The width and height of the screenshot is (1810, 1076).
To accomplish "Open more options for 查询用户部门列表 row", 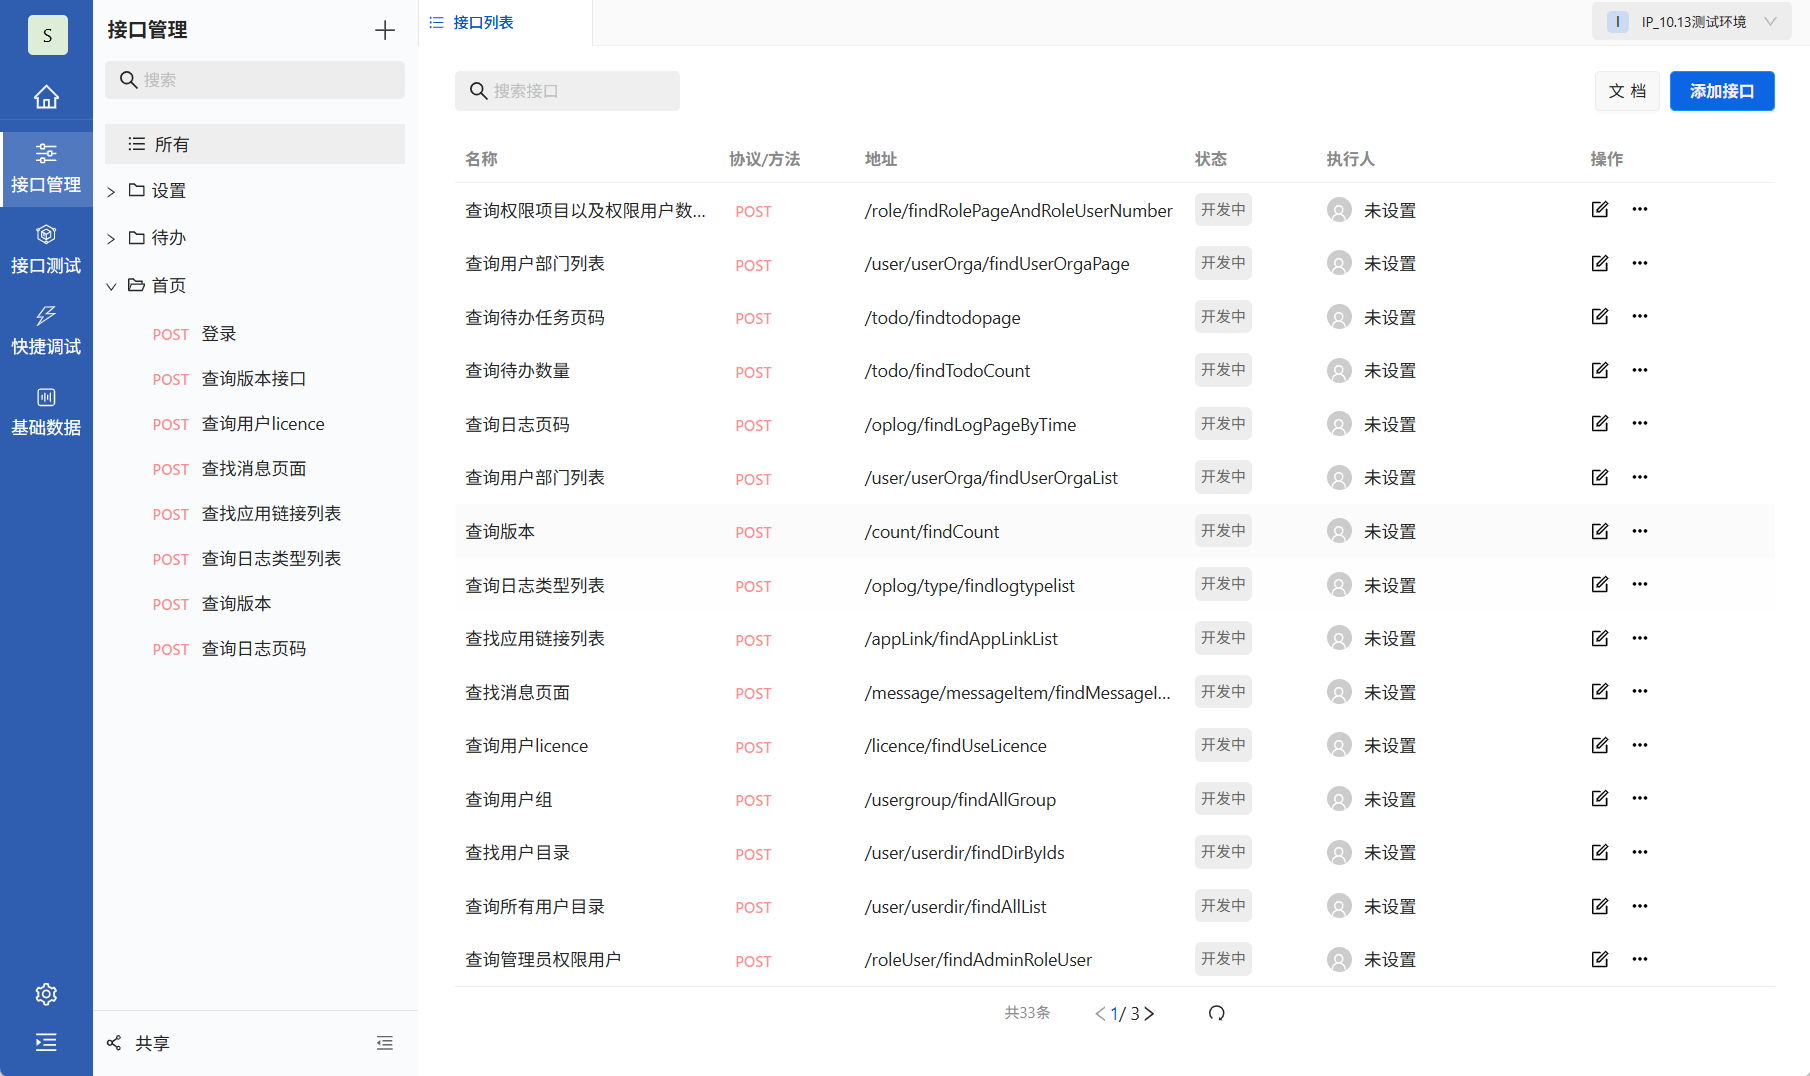I will pos(1639,263).
